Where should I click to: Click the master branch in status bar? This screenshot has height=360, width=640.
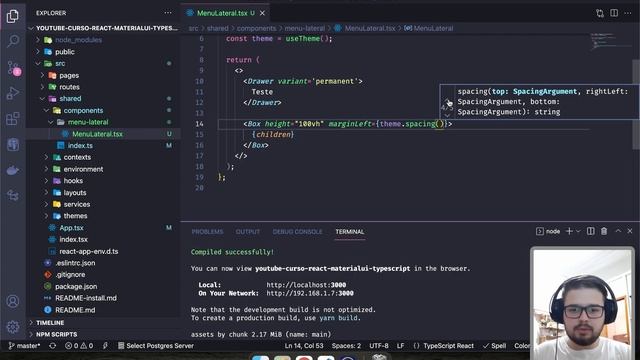[x=24, y=346]
